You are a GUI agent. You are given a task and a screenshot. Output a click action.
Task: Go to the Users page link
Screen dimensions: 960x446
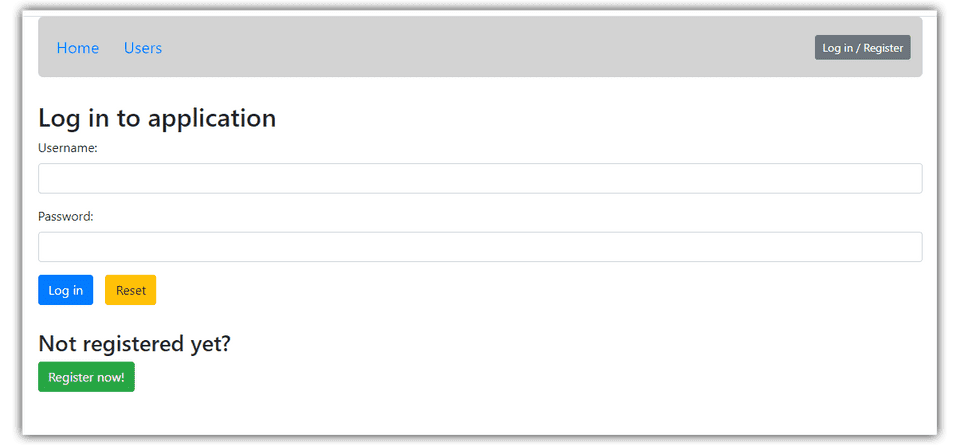(x=143, y=48)
